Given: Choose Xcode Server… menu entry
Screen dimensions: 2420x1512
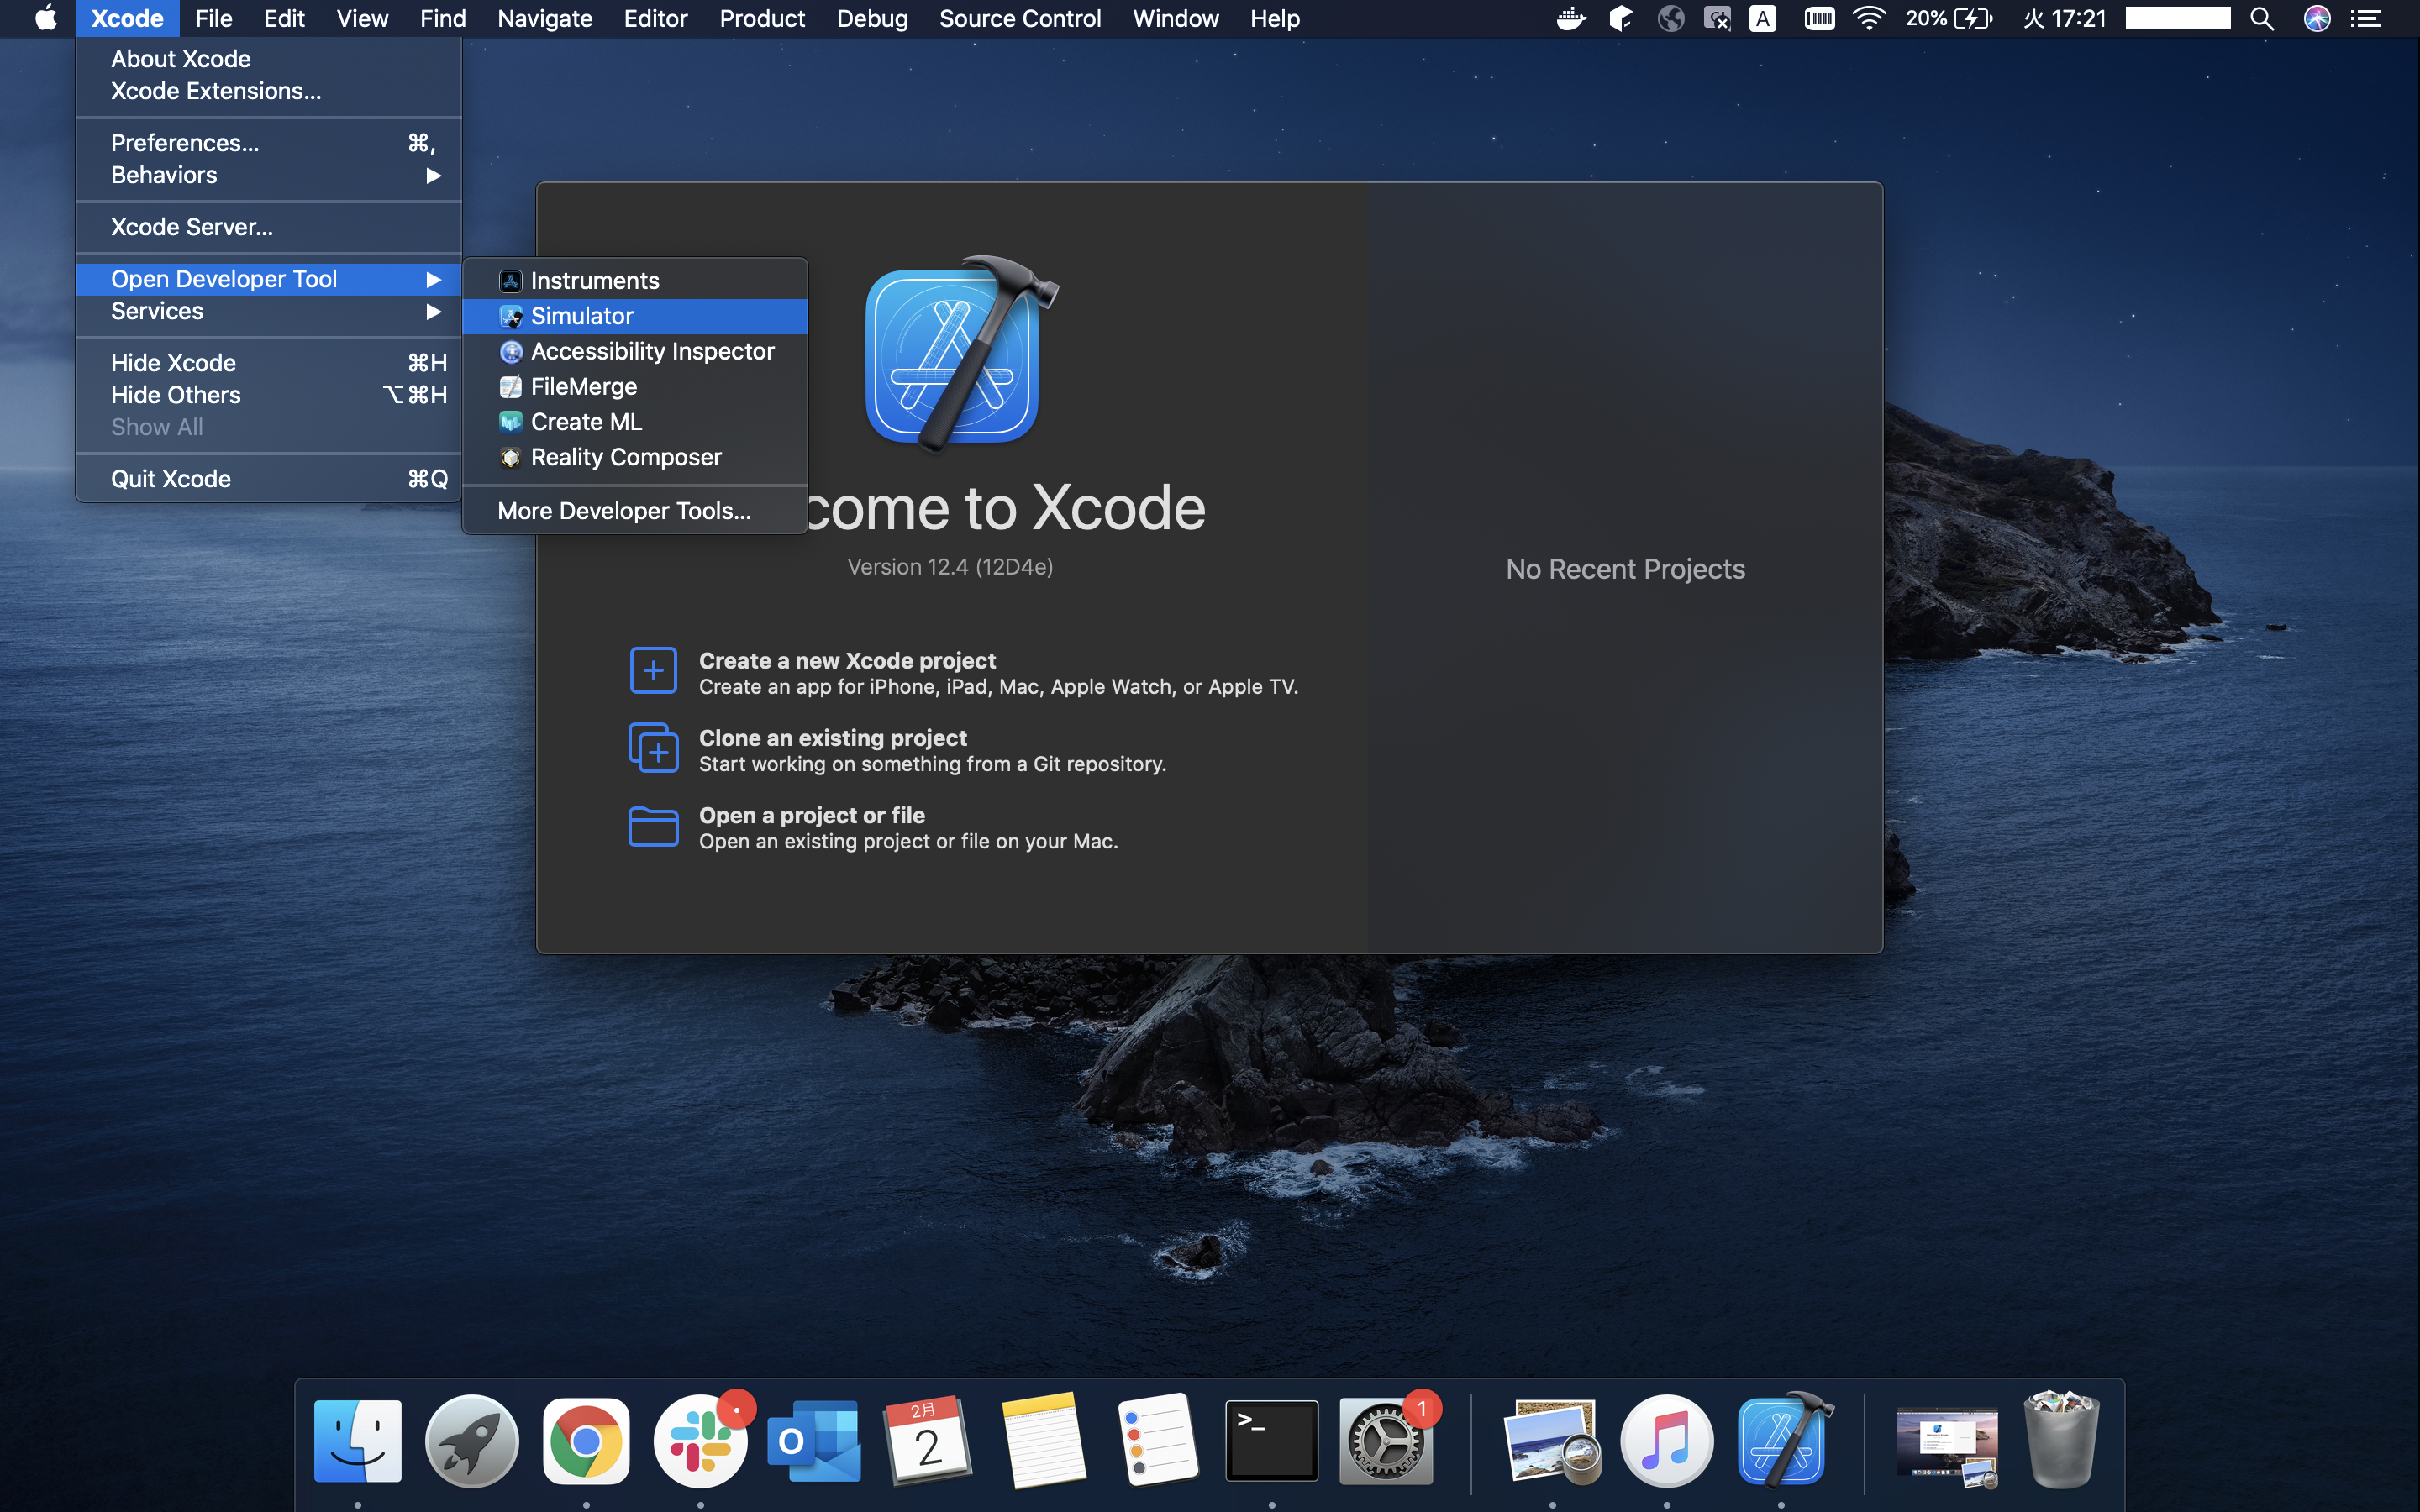Looking at the screenshot, I should pos(268,227).
